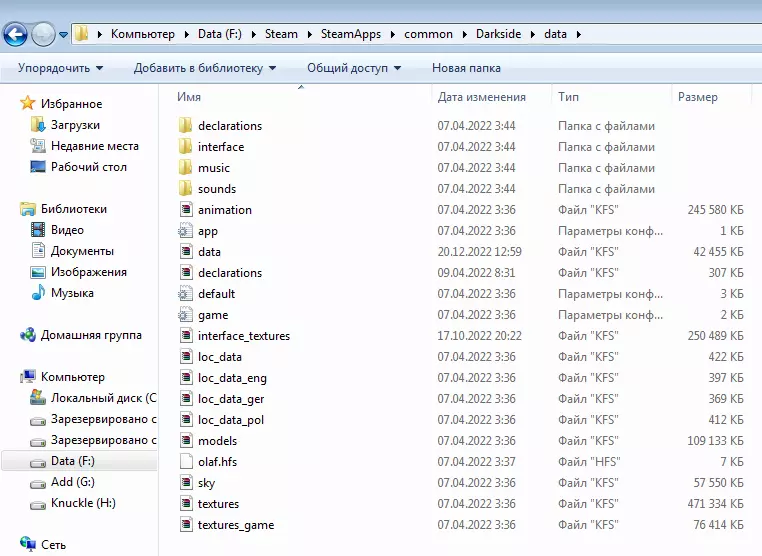
Task: Click date 17.10.2022 20:22
Action: [479, 336]
